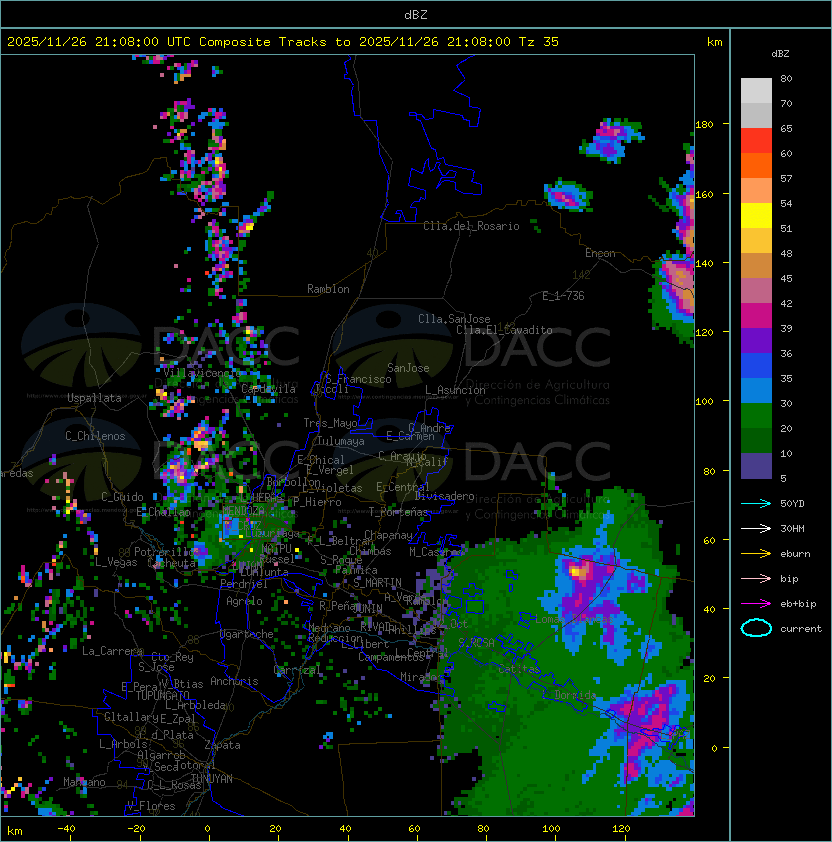Click the cyan 50YD arrow in the legend

point(756,504)
